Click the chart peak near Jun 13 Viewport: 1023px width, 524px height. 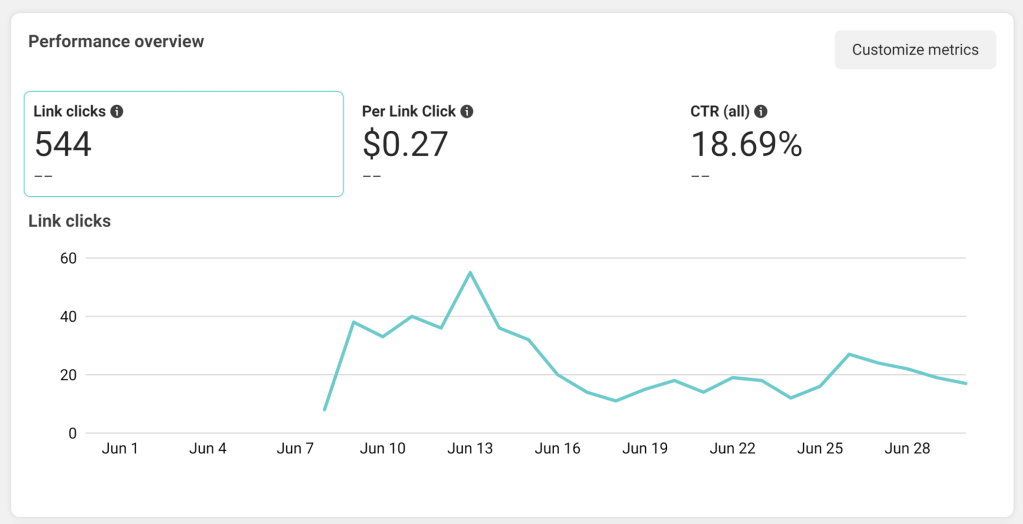pos(470,273)
